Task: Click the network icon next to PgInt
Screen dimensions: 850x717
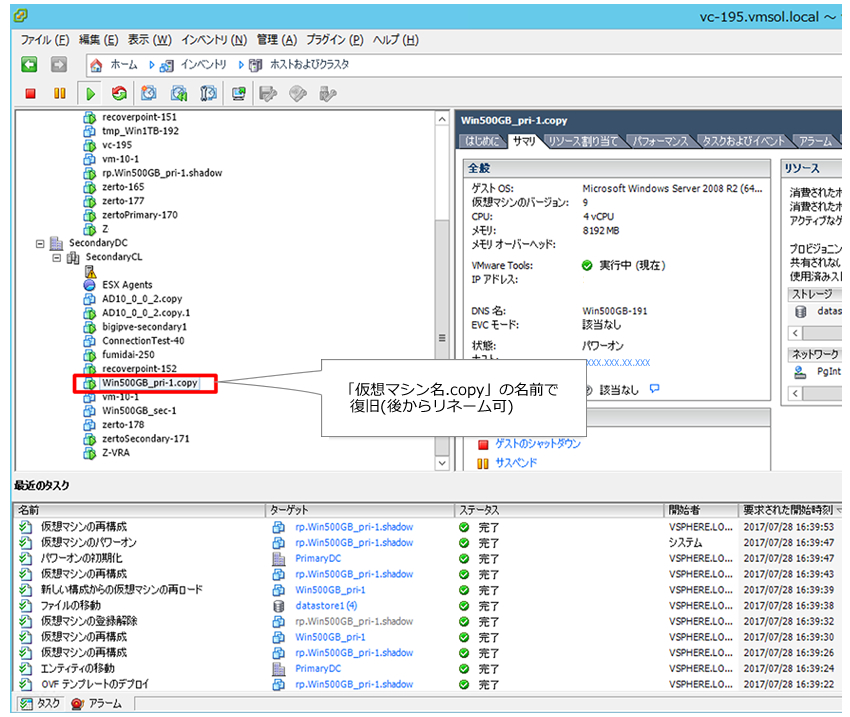Action: coord(800,372)
